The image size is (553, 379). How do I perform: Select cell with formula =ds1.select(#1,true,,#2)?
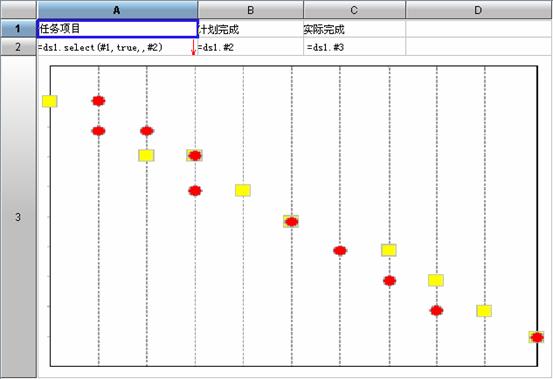pos(117,47)
